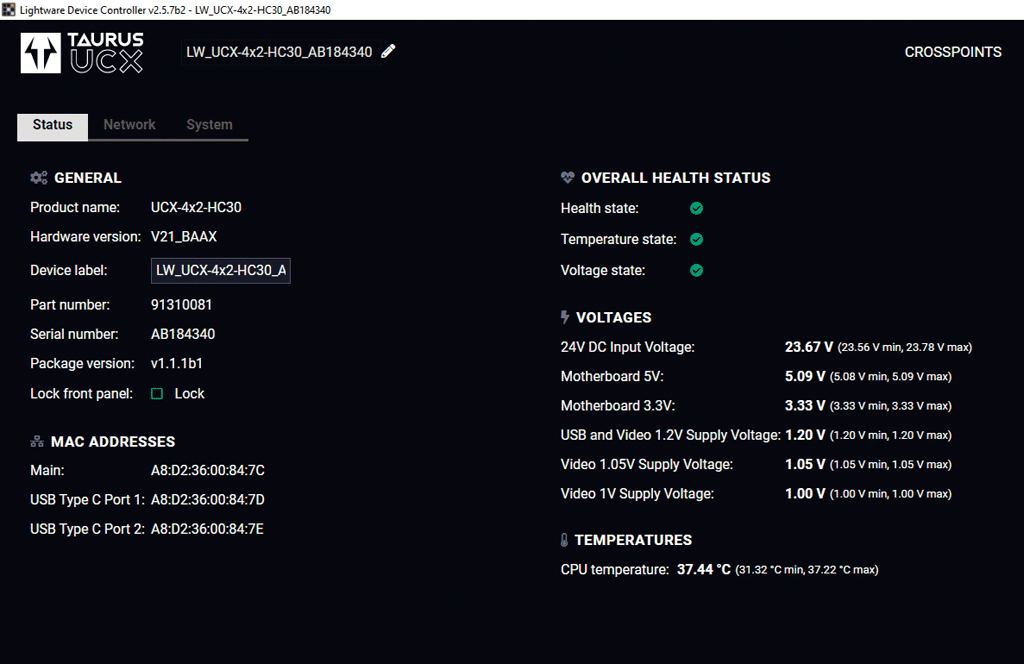
Task: Click the lightning icon beside VOLTAGES
Action: (x=565, y=317)
